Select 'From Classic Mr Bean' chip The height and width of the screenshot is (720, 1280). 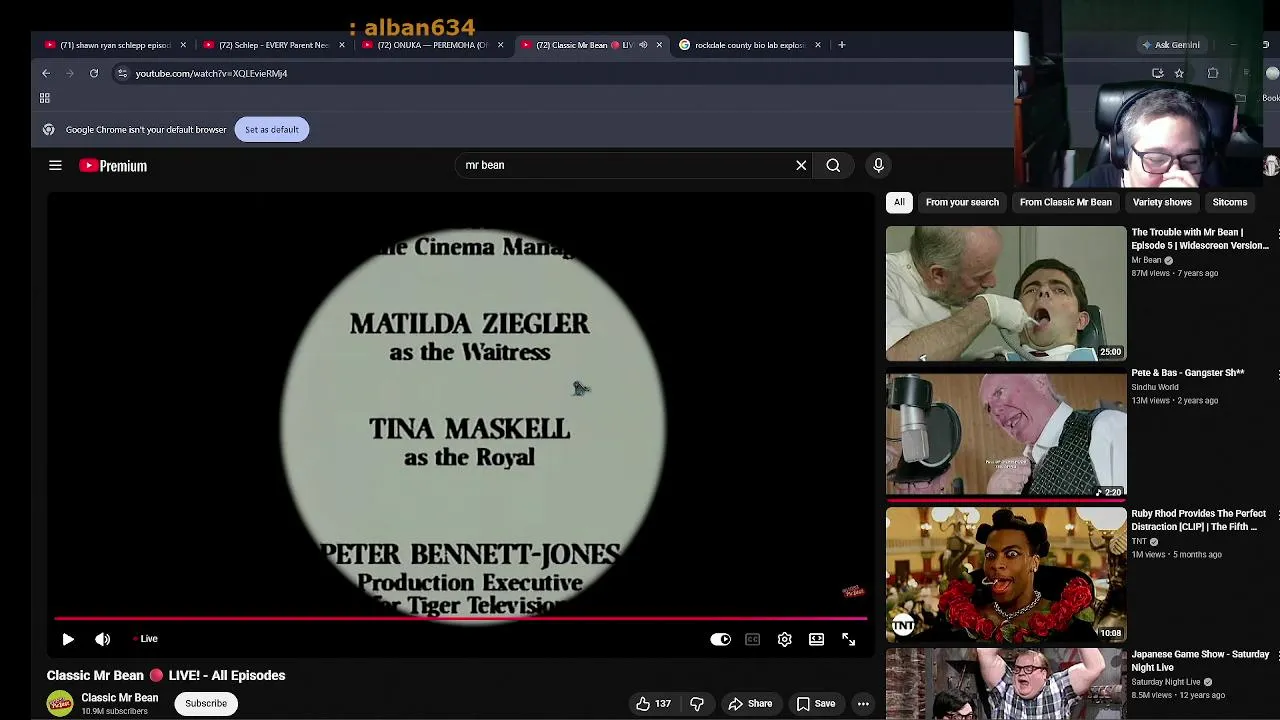[1066, 203]
